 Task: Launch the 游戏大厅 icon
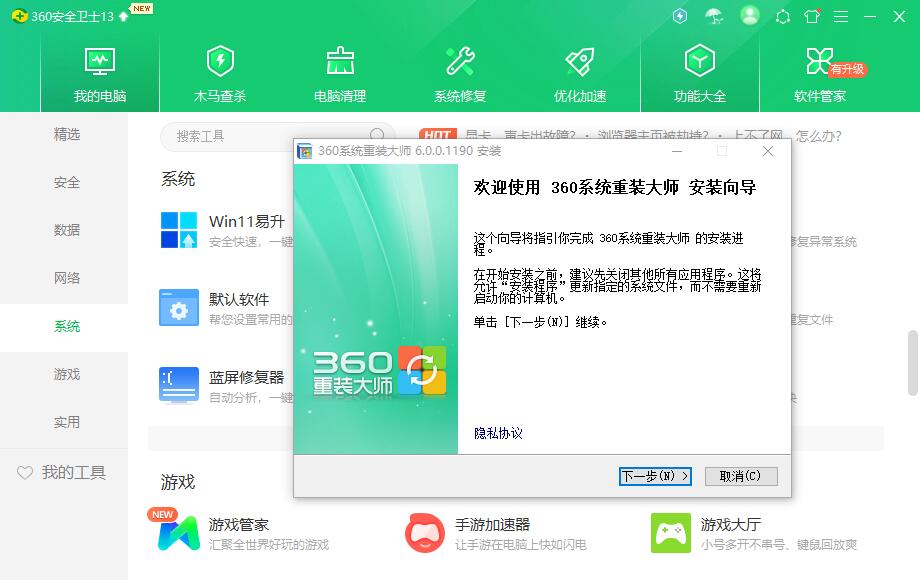[x=671, y=532]
